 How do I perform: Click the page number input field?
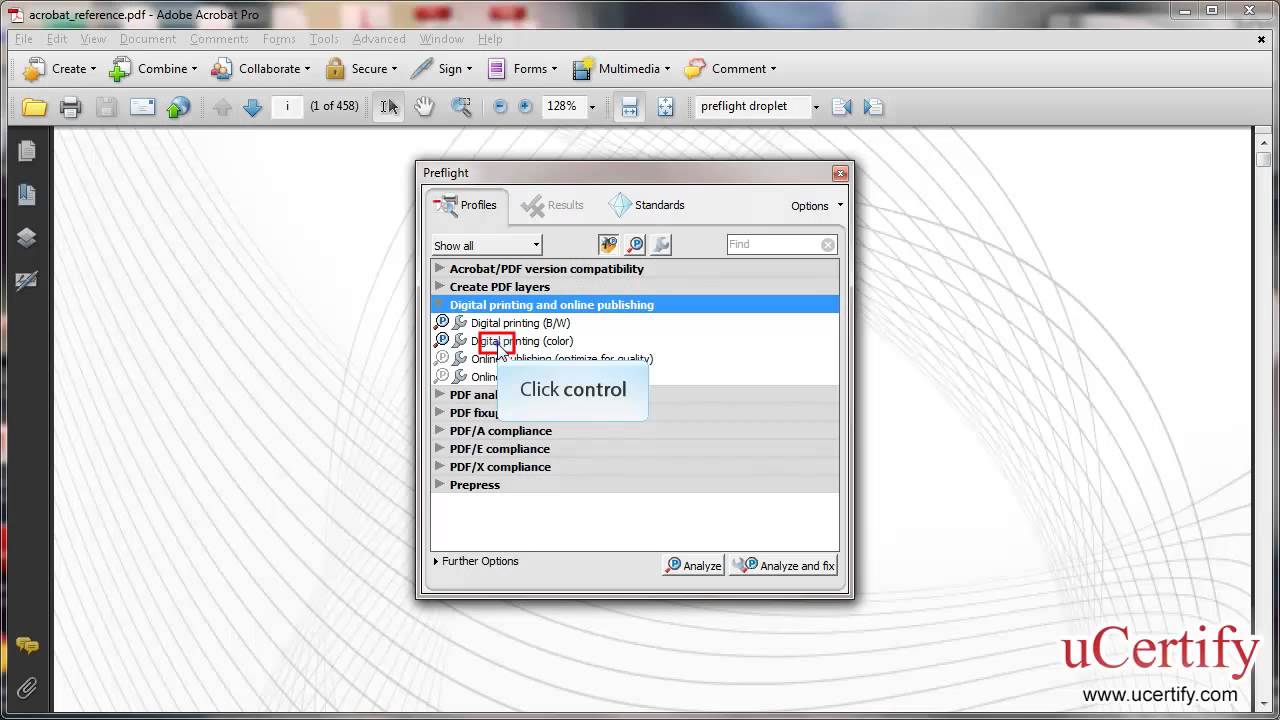287,106
